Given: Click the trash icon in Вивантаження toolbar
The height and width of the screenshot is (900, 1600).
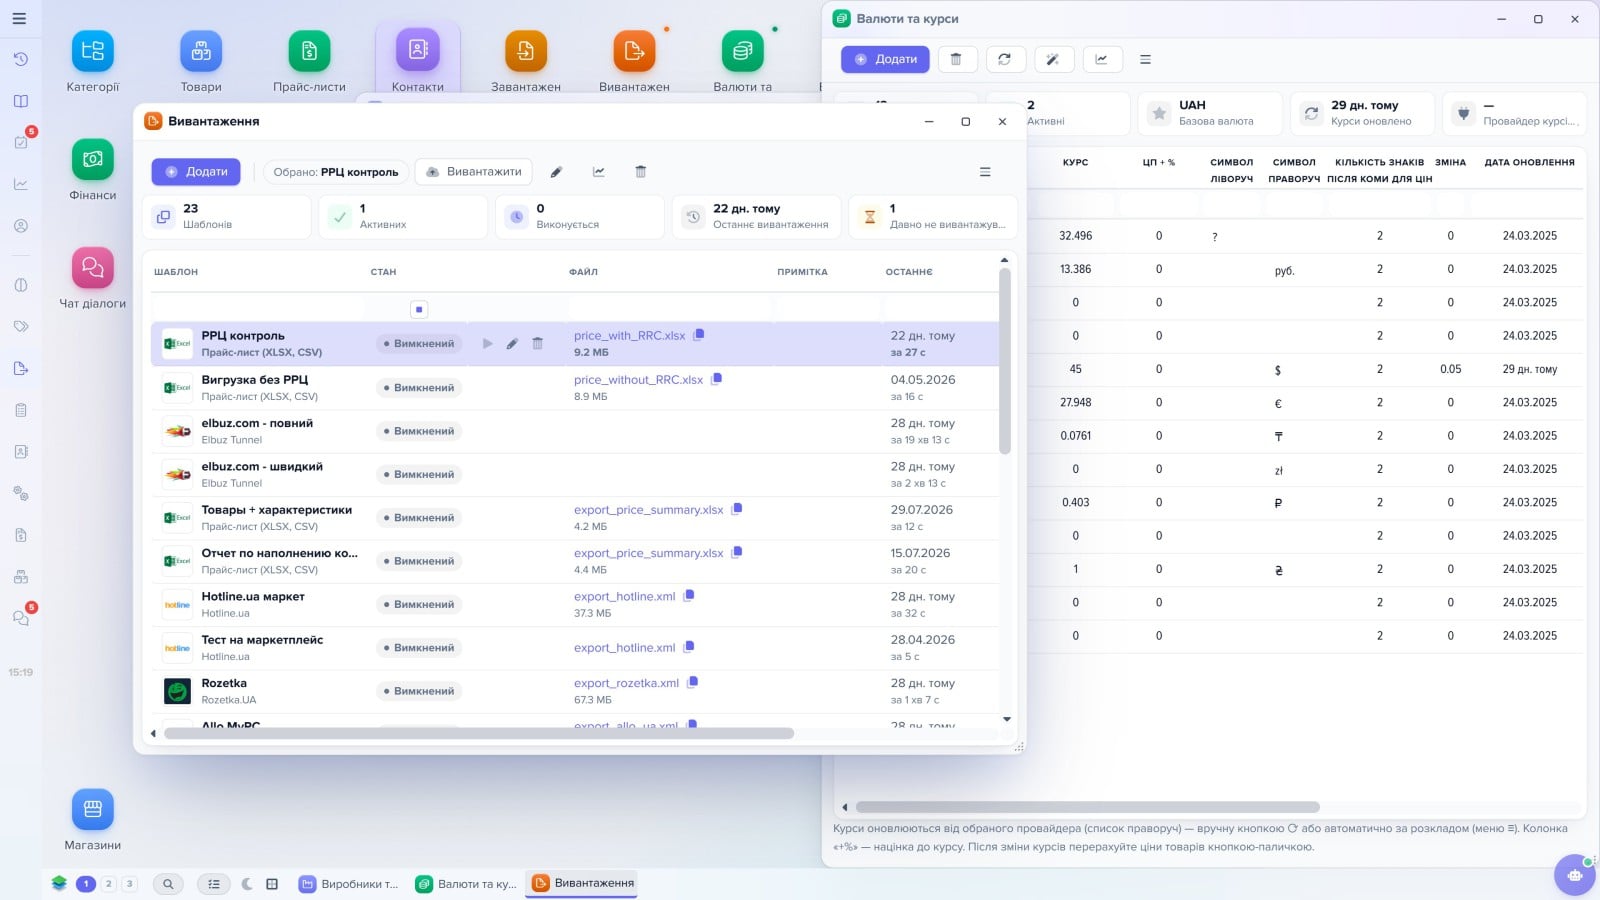Looking at the screenshot, I should [x=641, y=172].
